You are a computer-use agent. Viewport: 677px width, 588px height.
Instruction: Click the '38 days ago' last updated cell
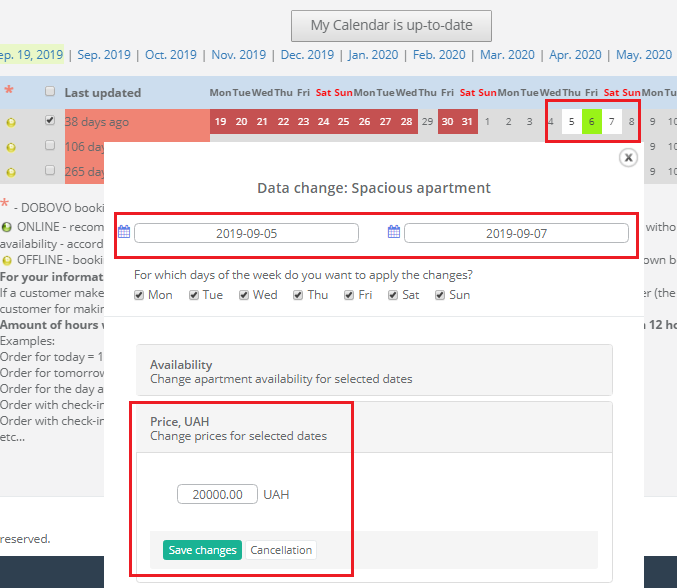[137, 122]
